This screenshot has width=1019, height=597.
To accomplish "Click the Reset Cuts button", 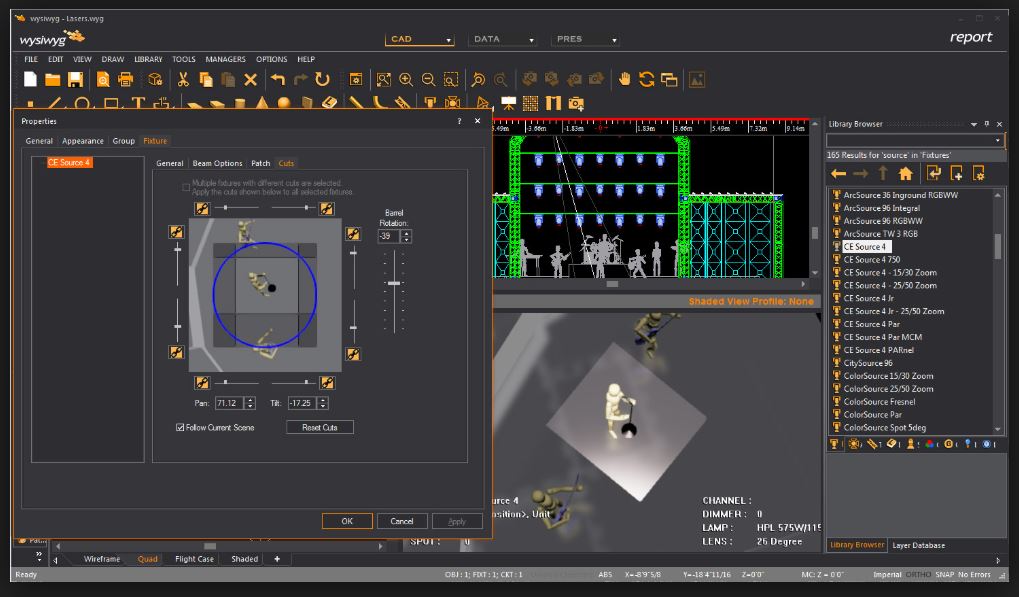I will (x=320, y=427).
